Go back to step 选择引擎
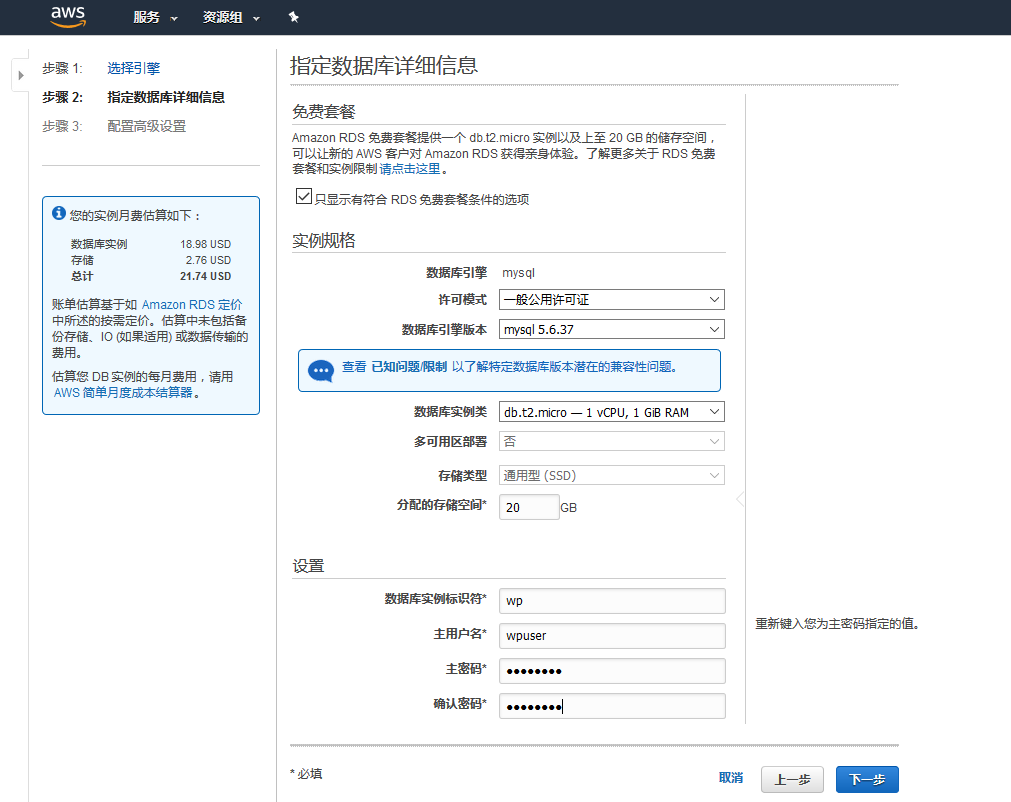1011x802 pixels. click(x=133, y=68)
